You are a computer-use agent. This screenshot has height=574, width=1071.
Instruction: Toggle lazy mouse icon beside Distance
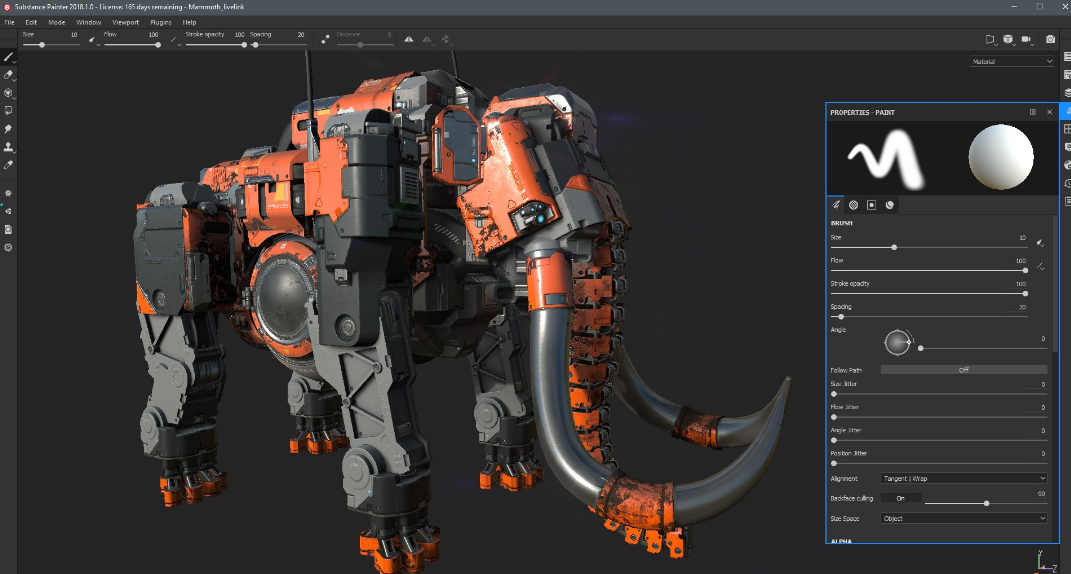[326, 40]
